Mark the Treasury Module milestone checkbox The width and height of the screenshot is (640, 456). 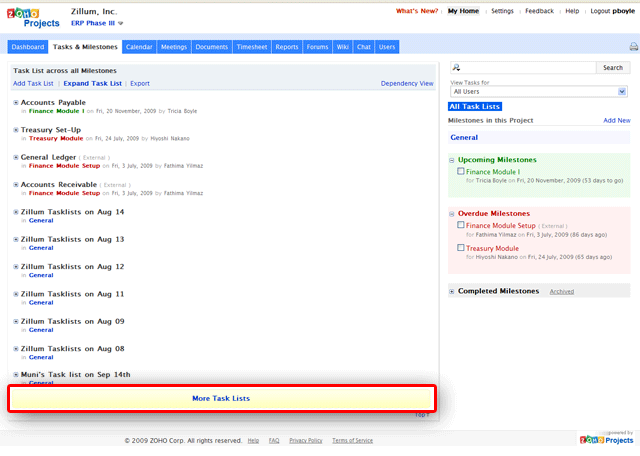pyautogui.click(x=461, y=248)
